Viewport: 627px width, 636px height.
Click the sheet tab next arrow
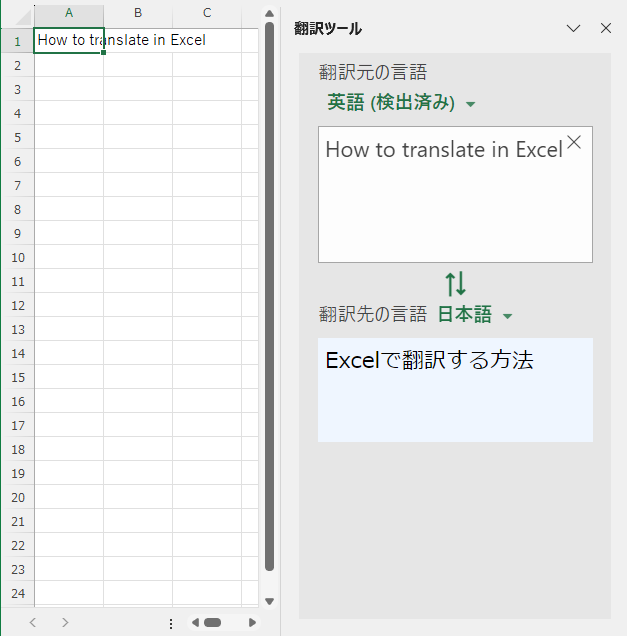point(65,623)
